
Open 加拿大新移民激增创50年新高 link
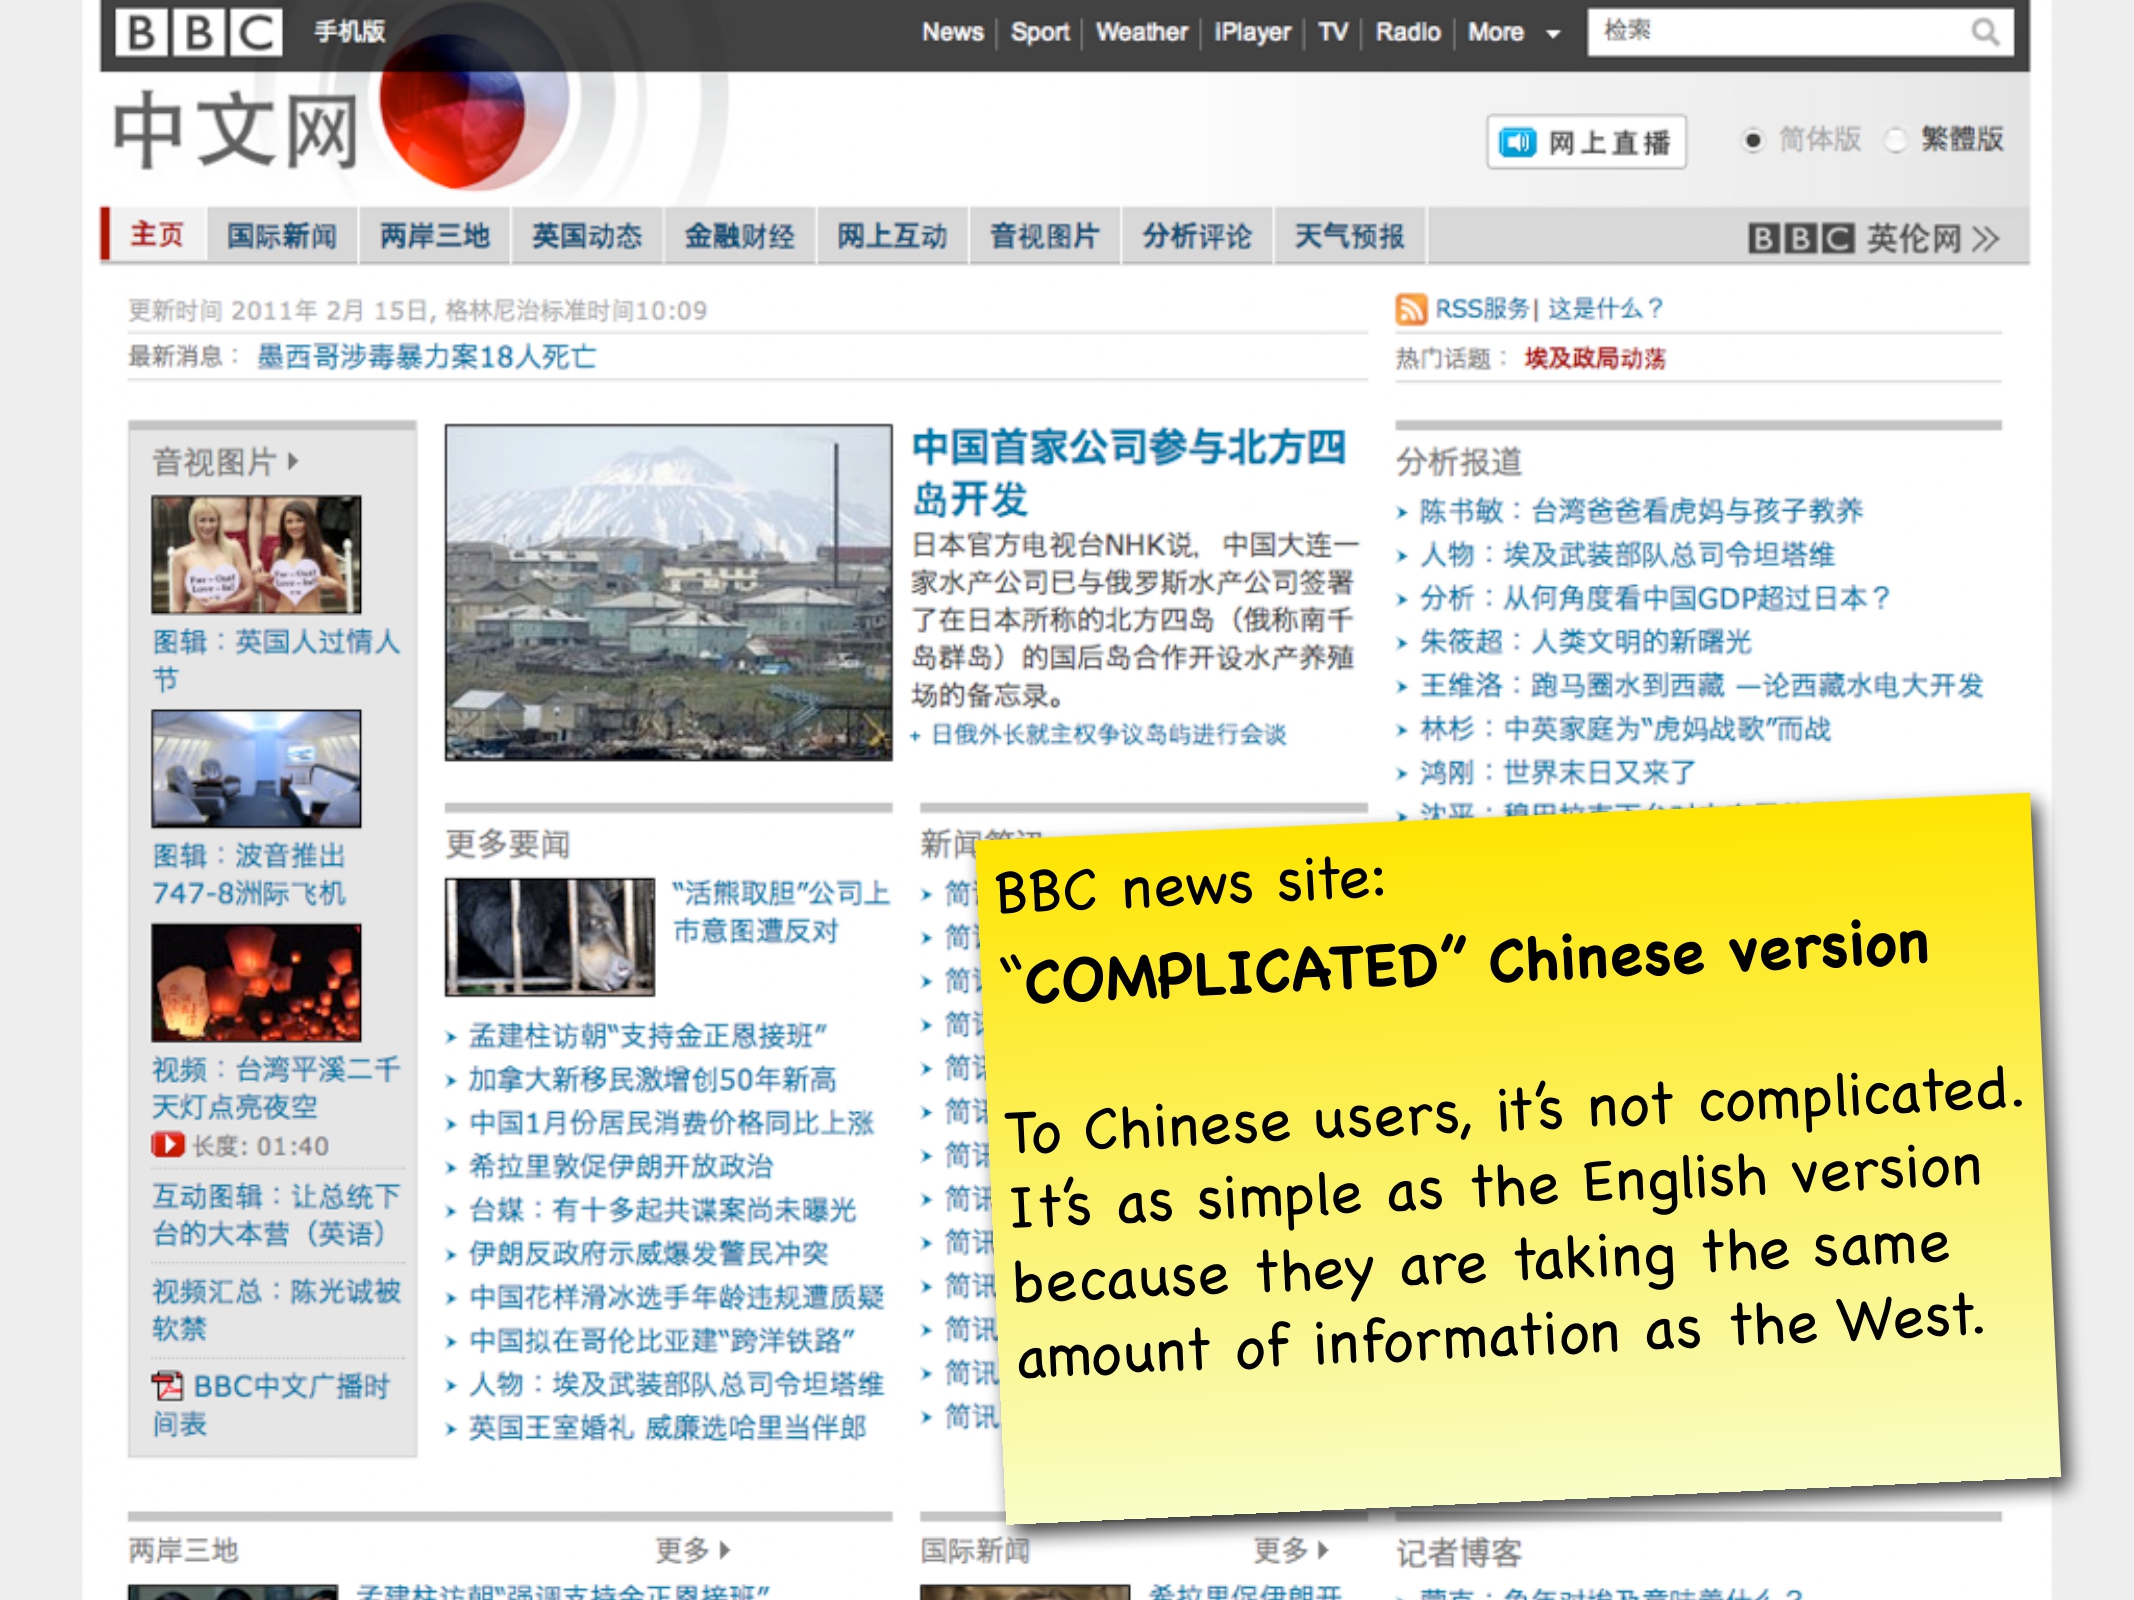point(652,1079)
